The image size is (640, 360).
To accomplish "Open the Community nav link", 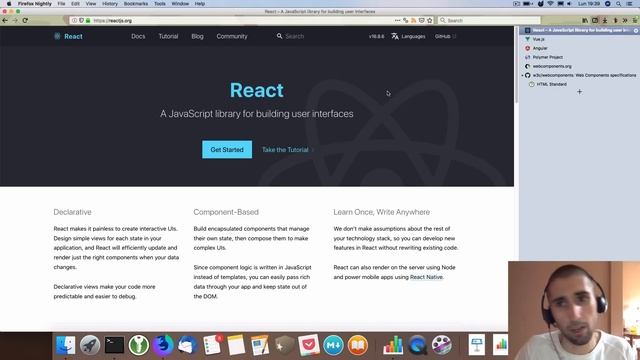I will [x=232, y=36].
